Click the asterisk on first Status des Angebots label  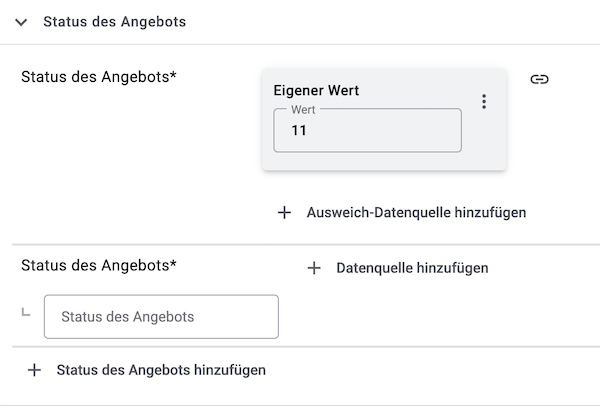(x=173, y=74)
